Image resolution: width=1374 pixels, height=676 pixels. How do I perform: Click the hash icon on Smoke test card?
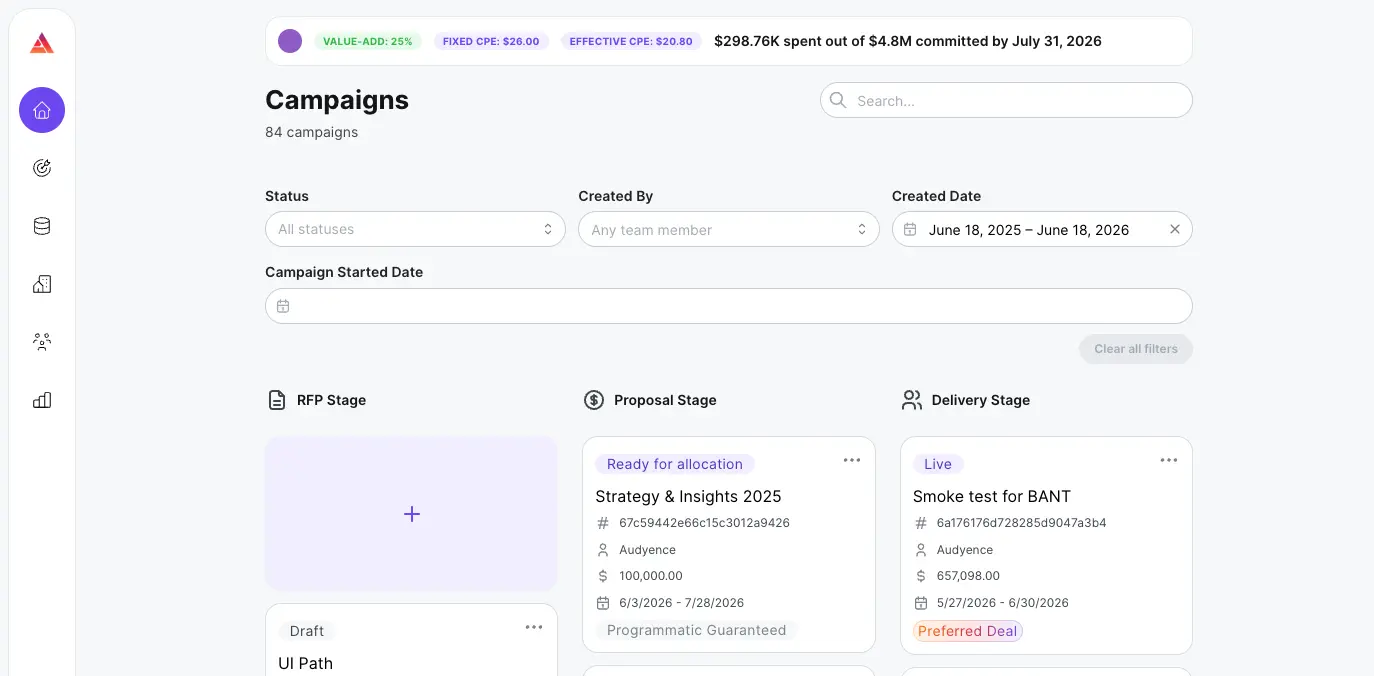920,523
